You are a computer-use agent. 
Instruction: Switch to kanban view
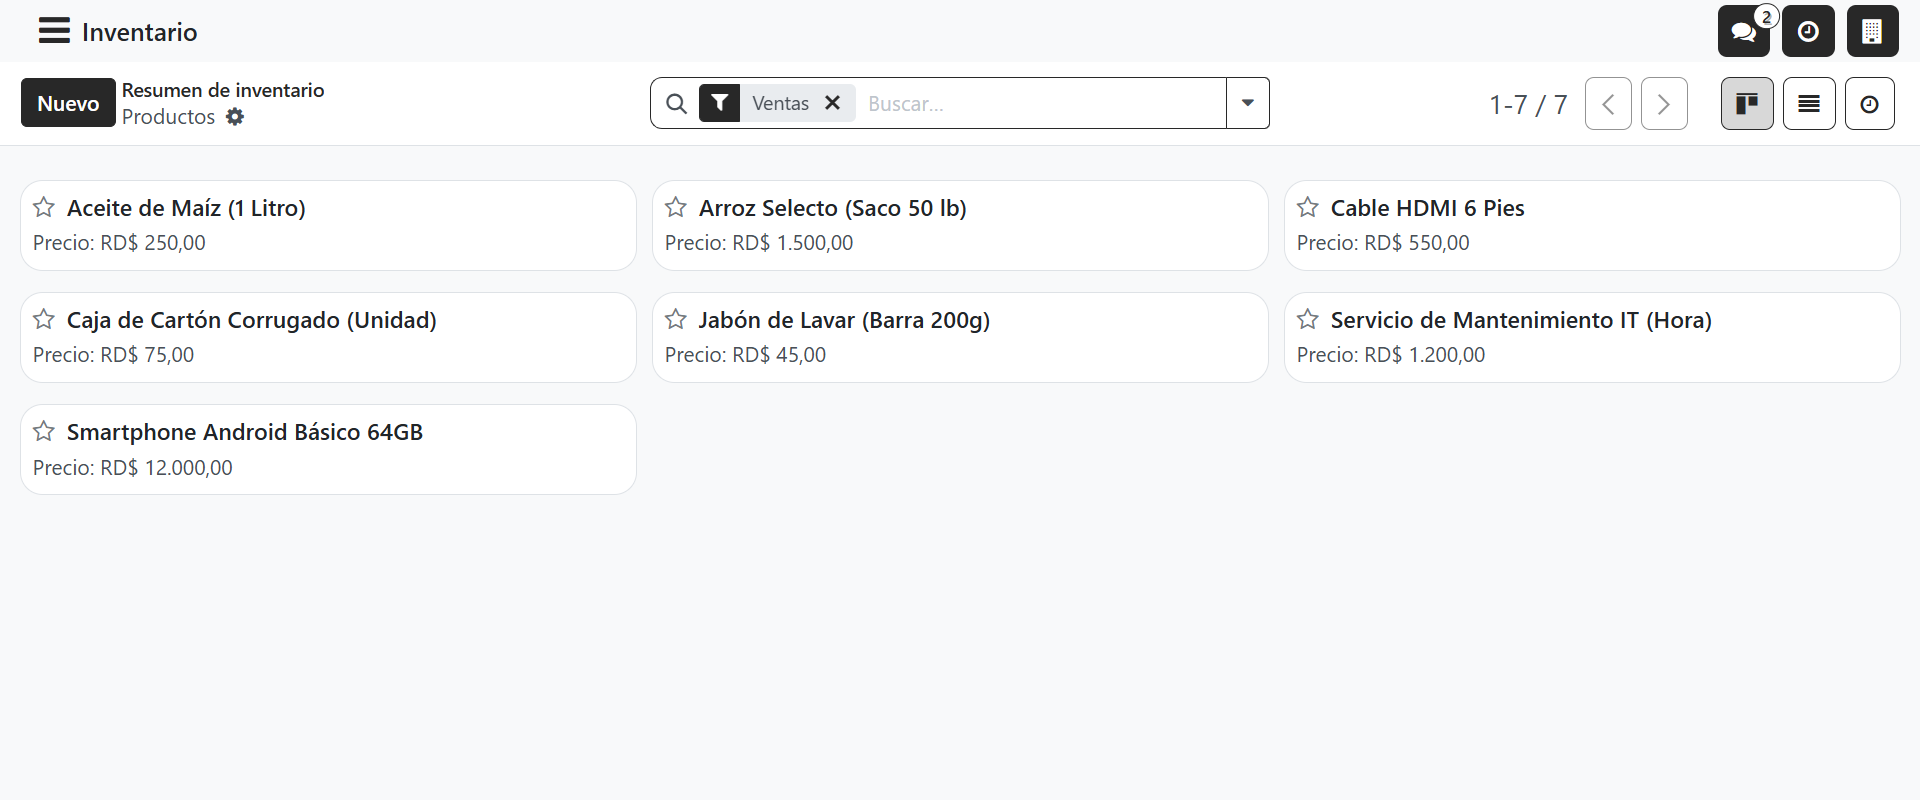(1747, 104)
